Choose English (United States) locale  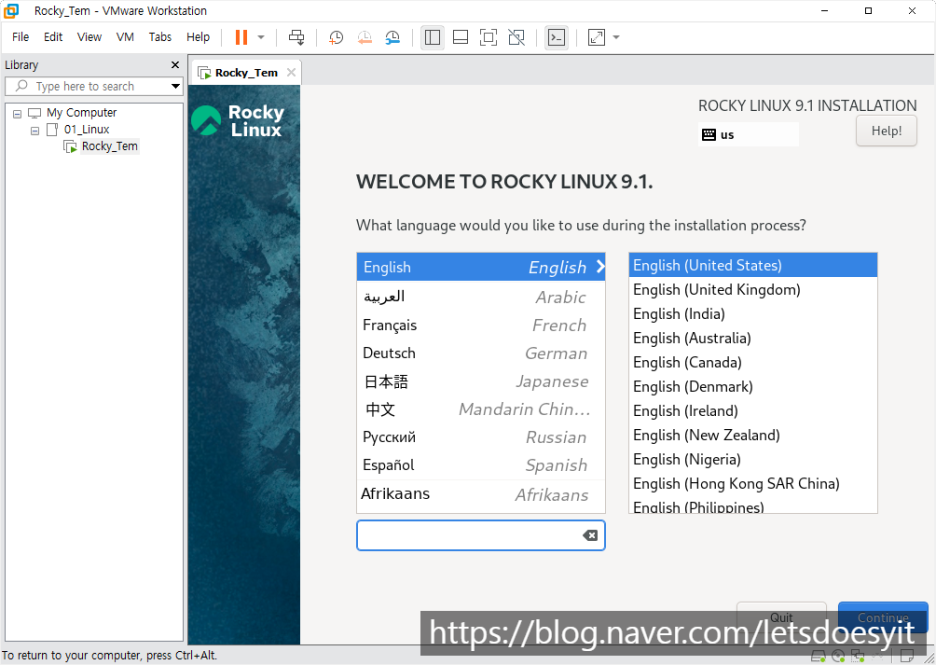[753, 265]
